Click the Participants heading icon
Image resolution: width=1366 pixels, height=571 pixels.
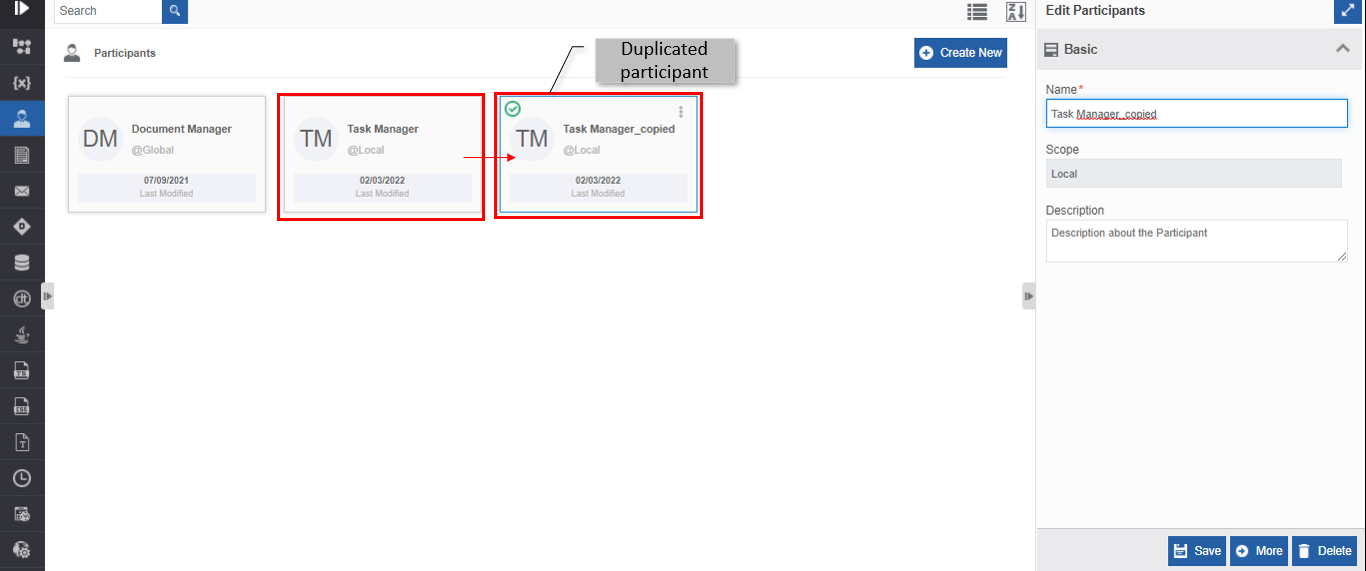click(72, 53)
